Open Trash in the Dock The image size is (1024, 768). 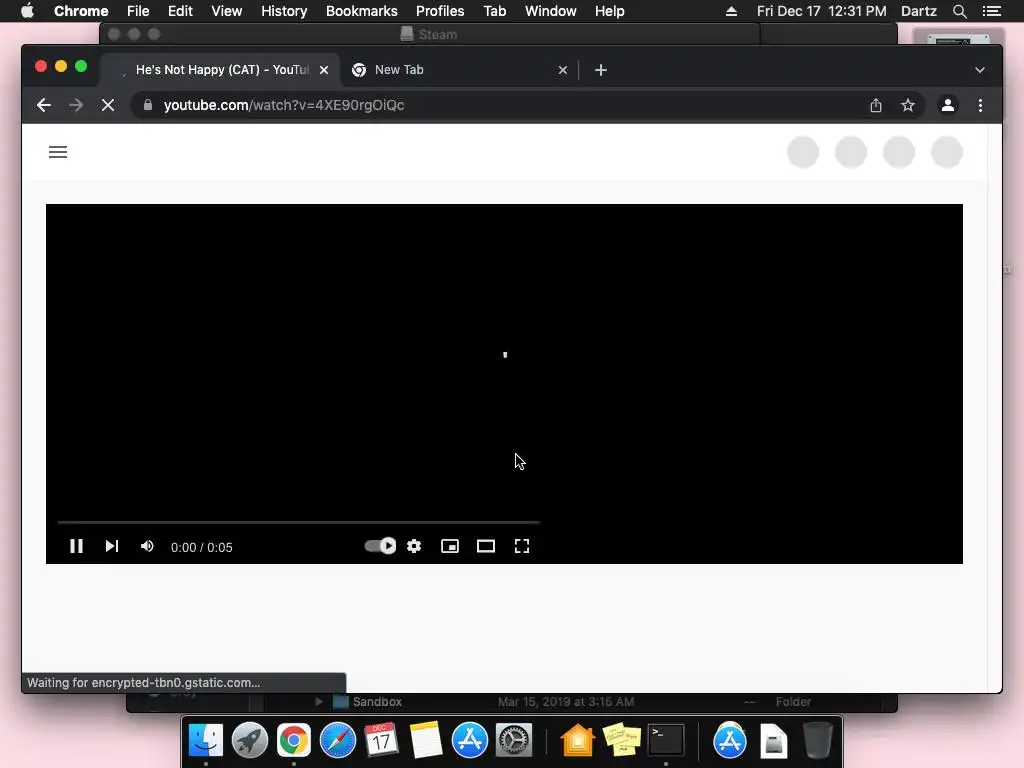(817, 741)
